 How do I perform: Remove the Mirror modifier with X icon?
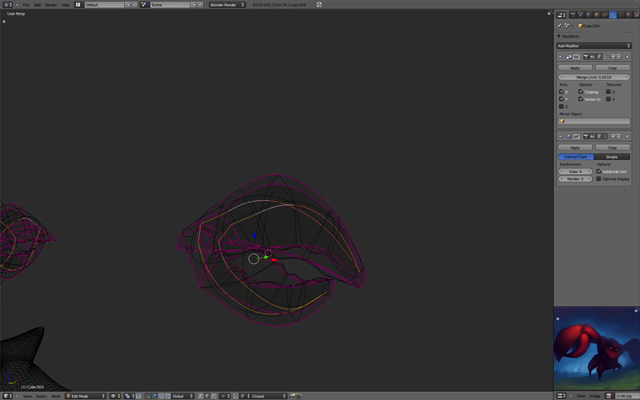point(627,57)
